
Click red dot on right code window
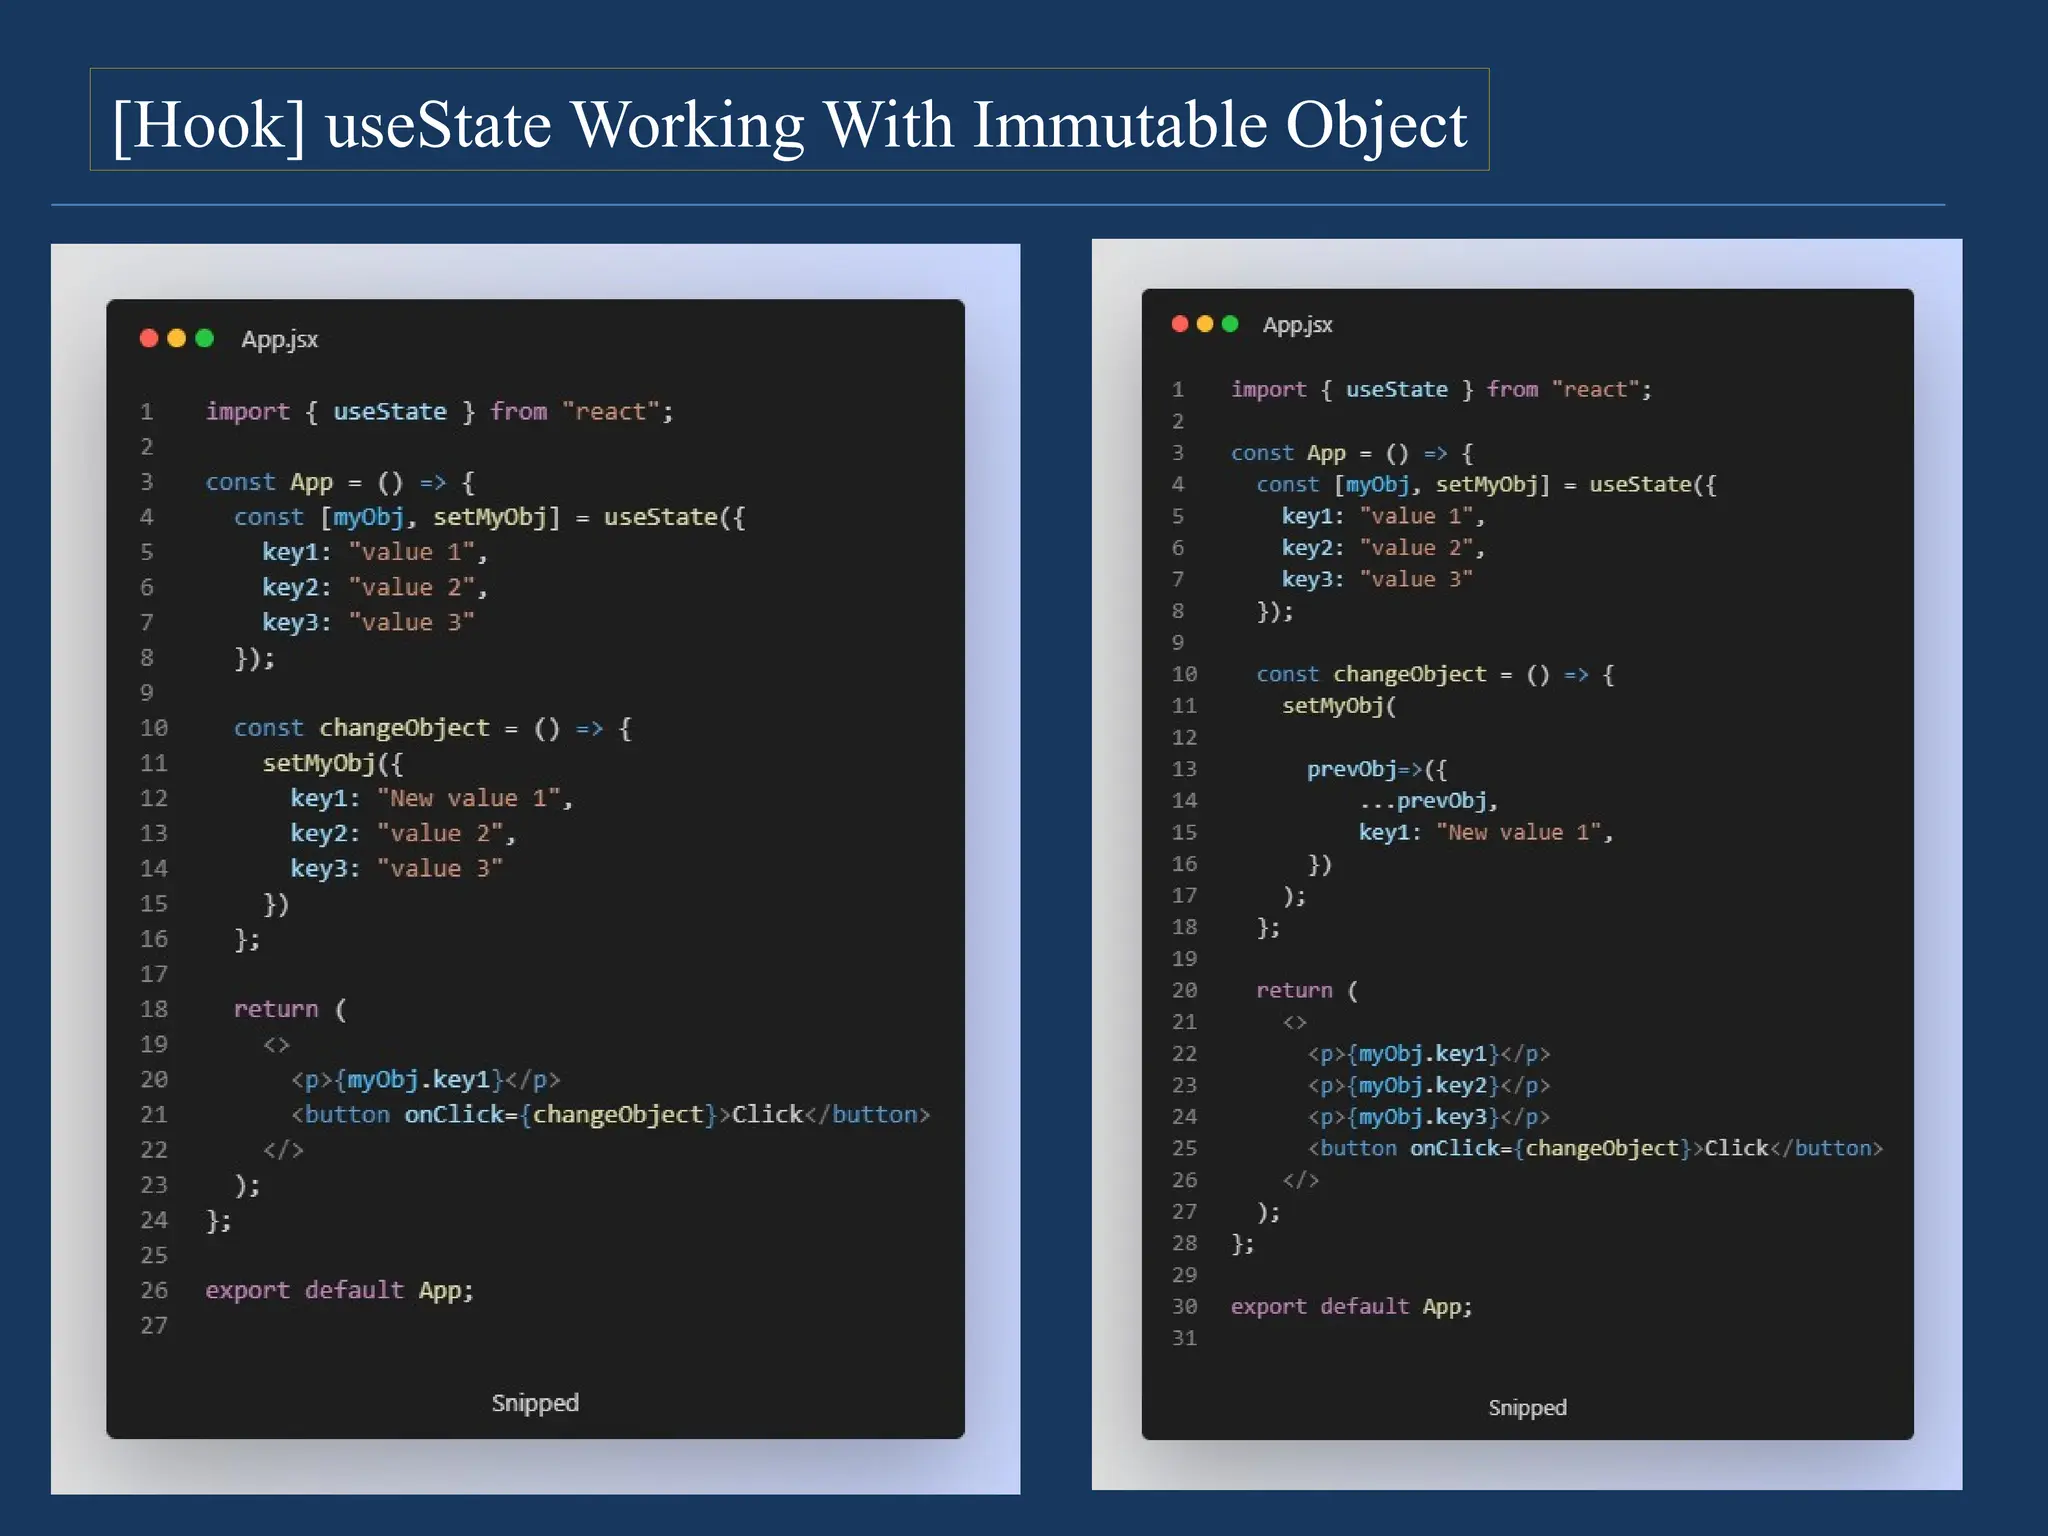tap(1180, 323)
